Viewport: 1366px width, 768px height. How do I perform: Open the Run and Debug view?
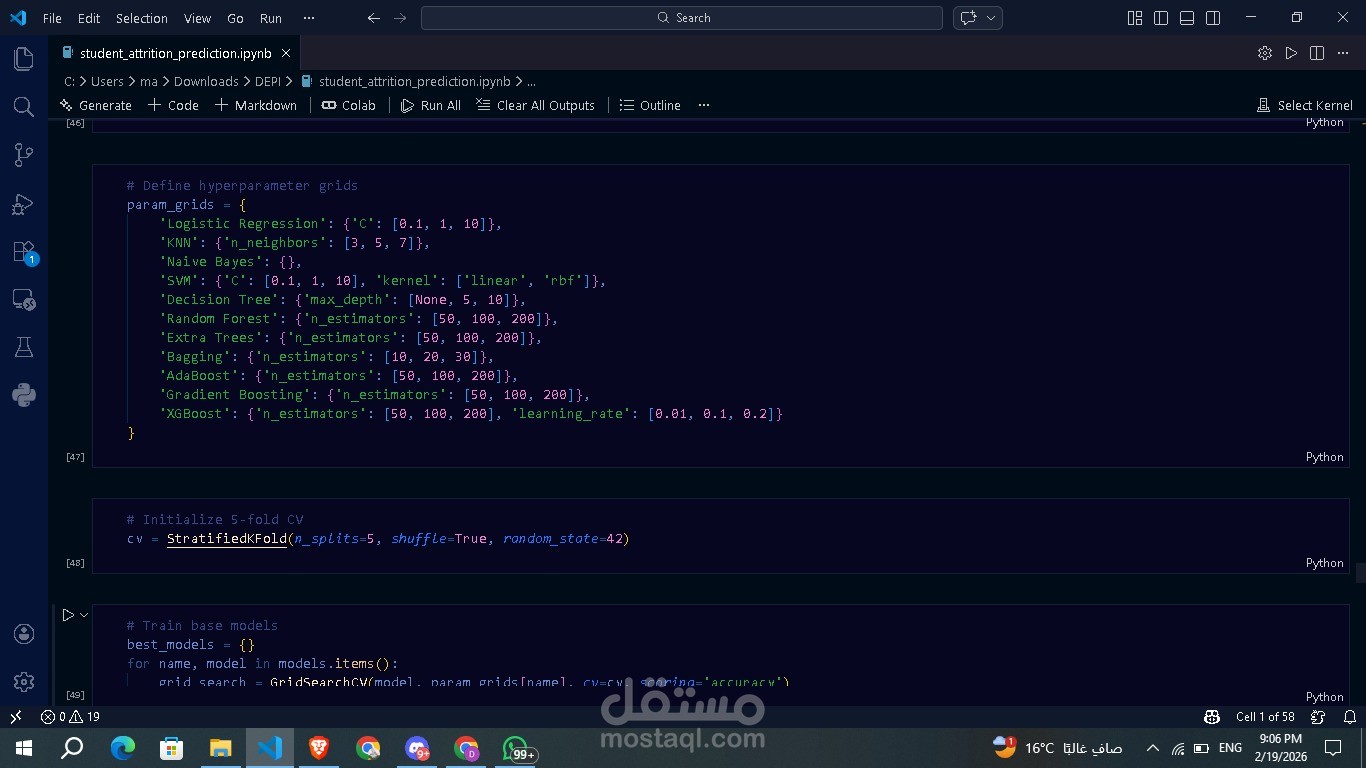[x=24, y=204]
